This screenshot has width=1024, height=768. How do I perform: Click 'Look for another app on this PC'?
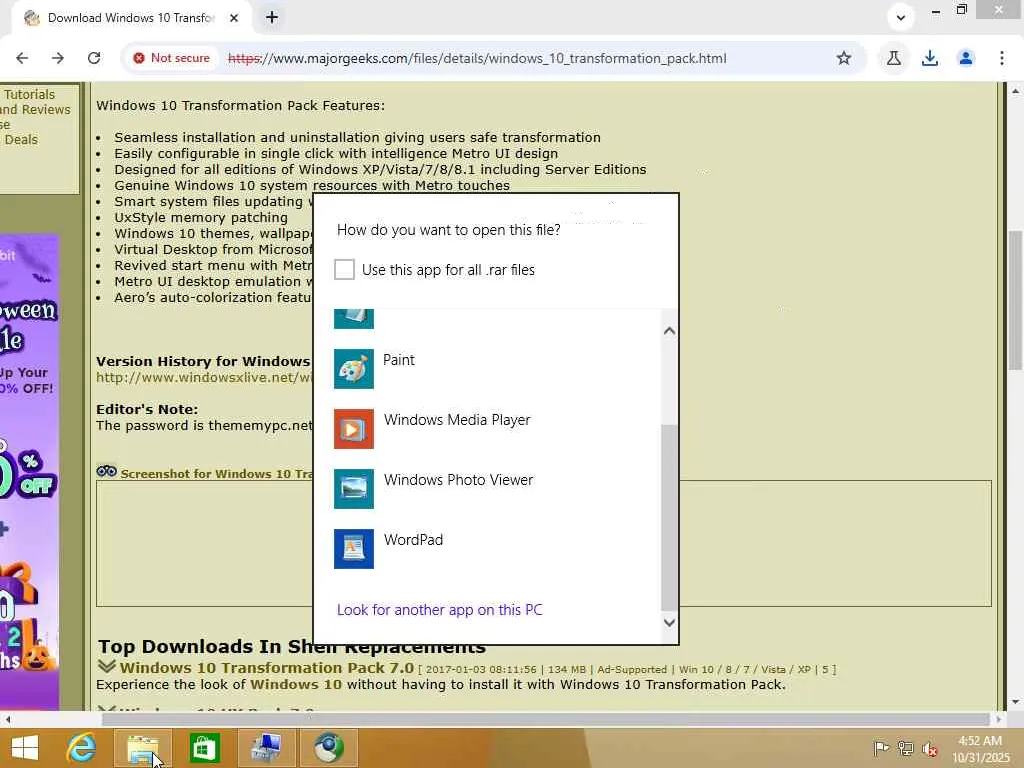440,609
